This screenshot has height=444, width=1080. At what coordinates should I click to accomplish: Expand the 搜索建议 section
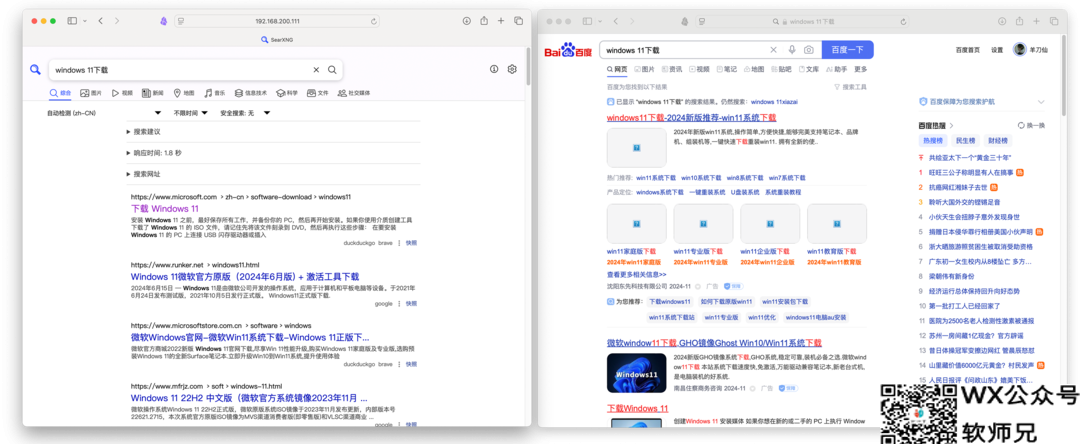(x=144, y=131)
